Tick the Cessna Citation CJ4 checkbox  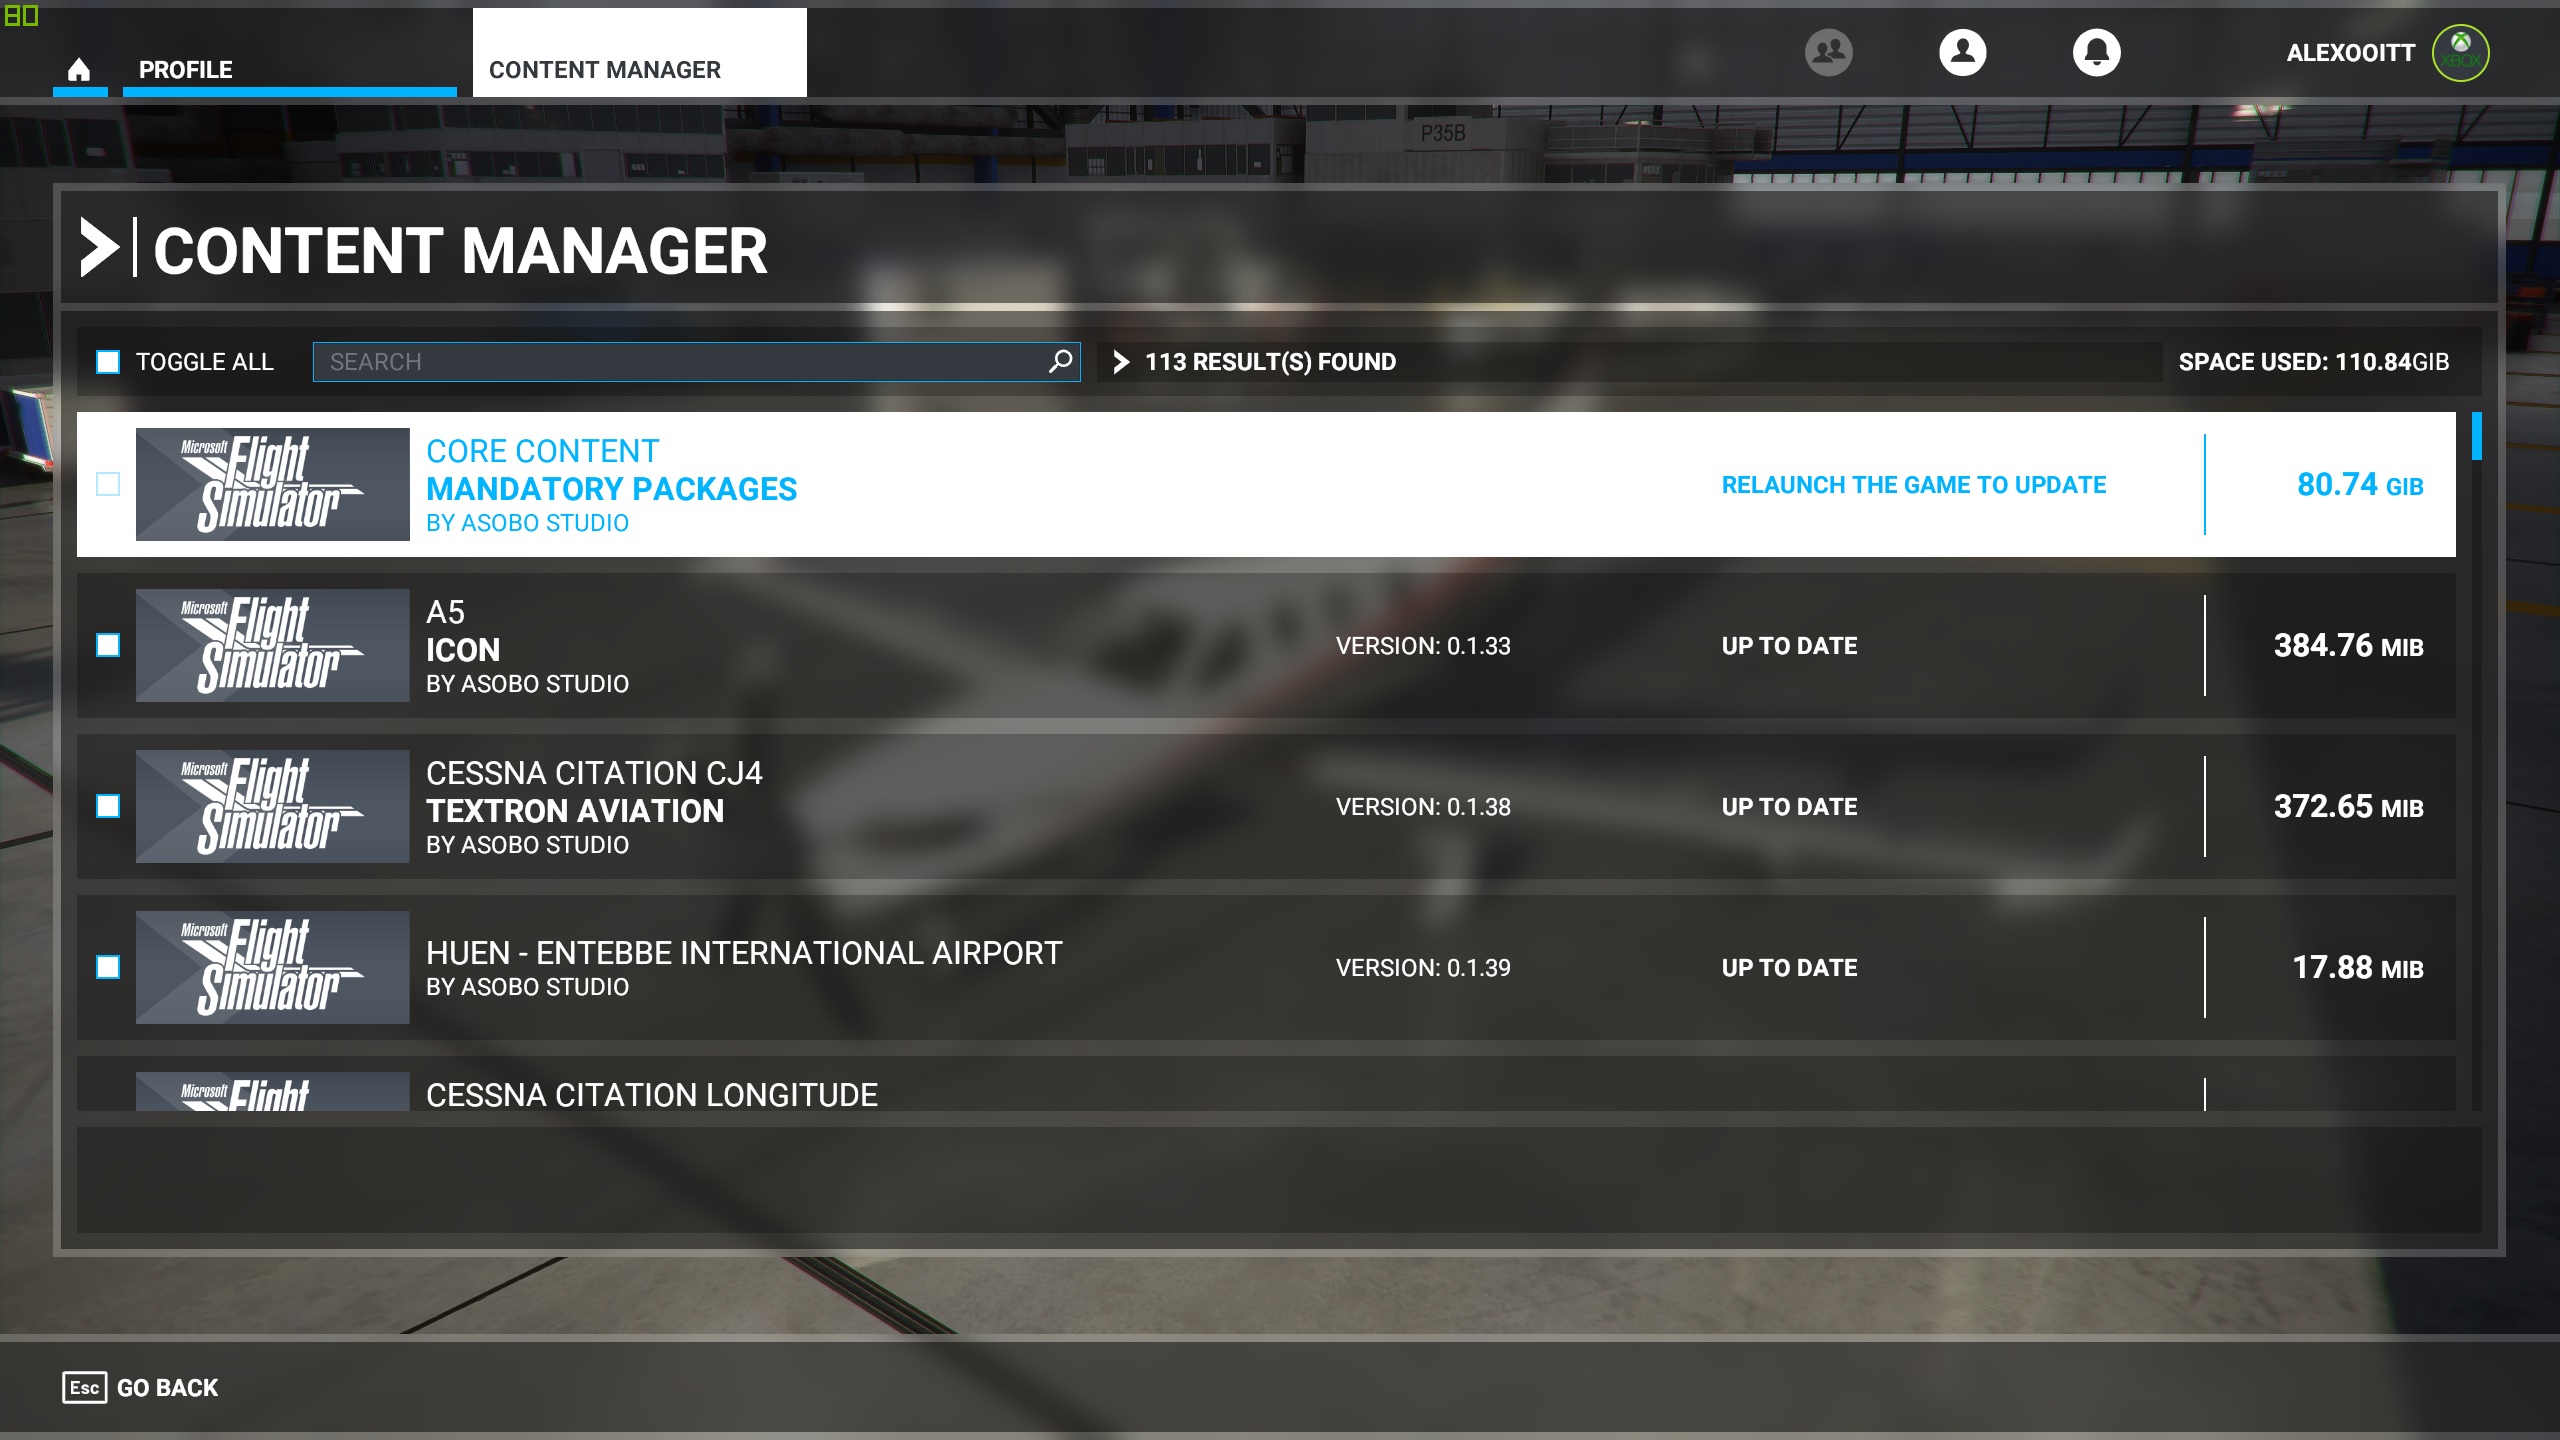pos(108,806)
